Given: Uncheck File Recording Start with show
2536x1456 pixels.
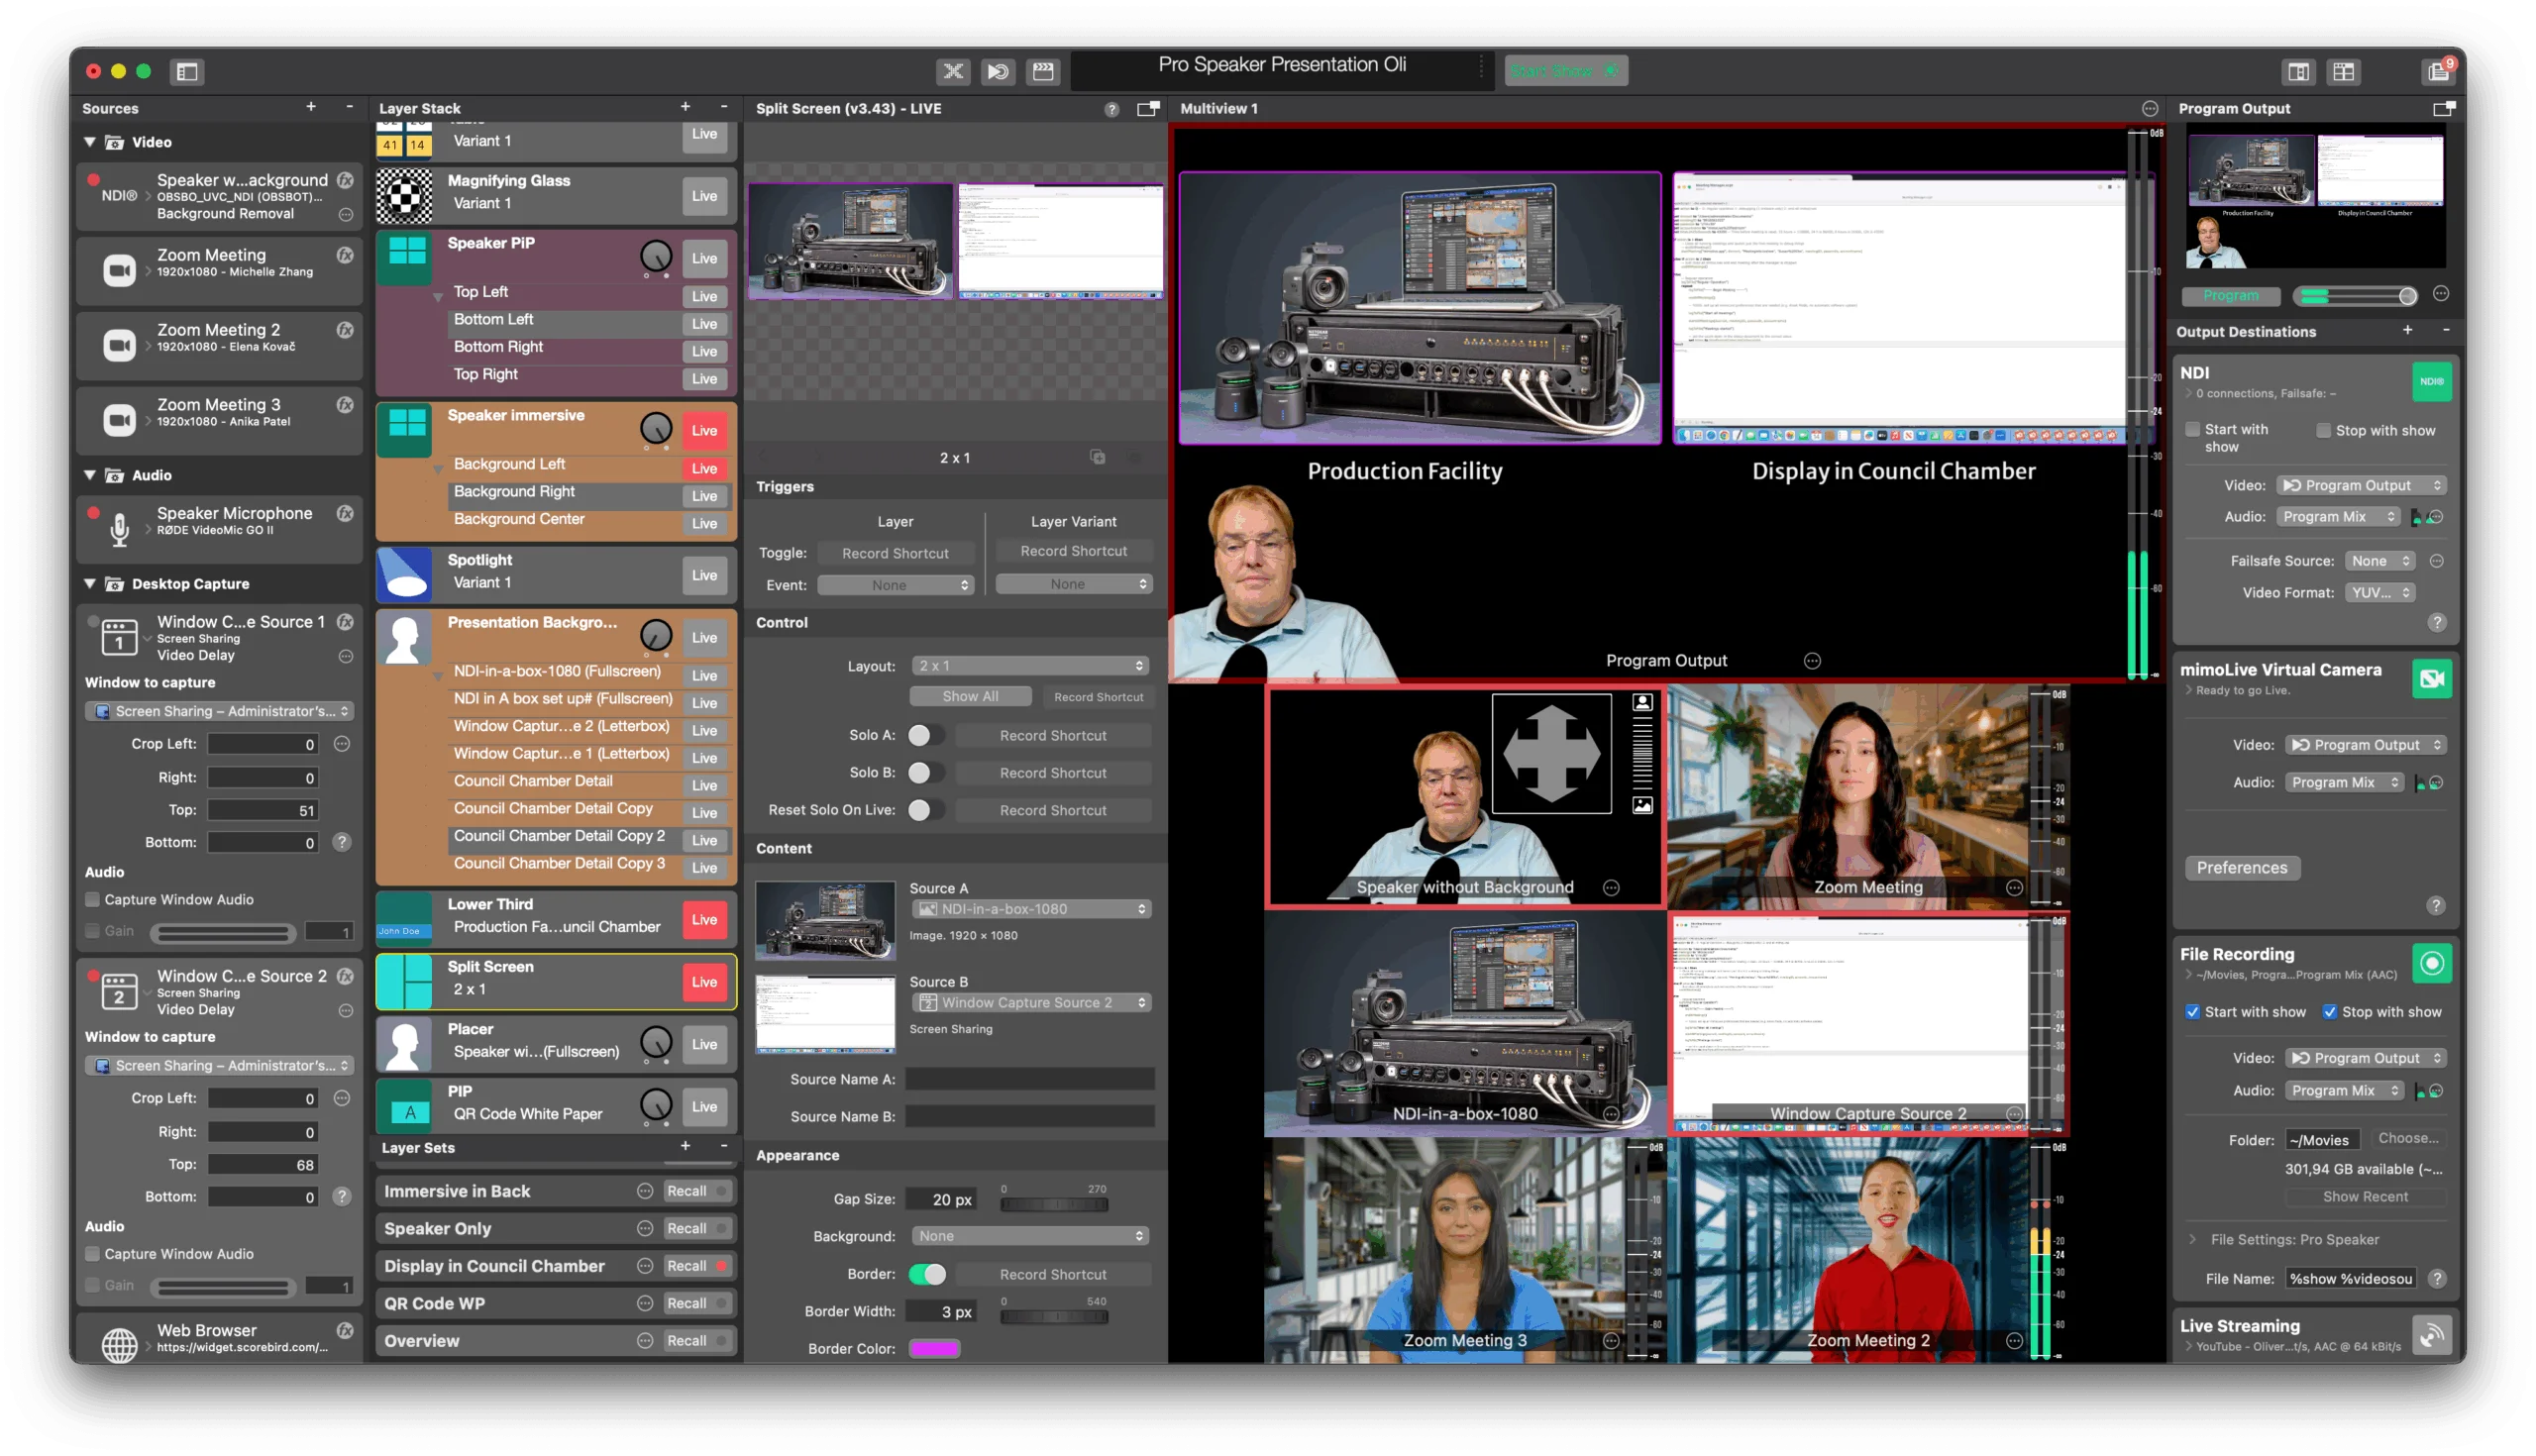Looking at the screenshot, I should click(x=2192, y=1012).
